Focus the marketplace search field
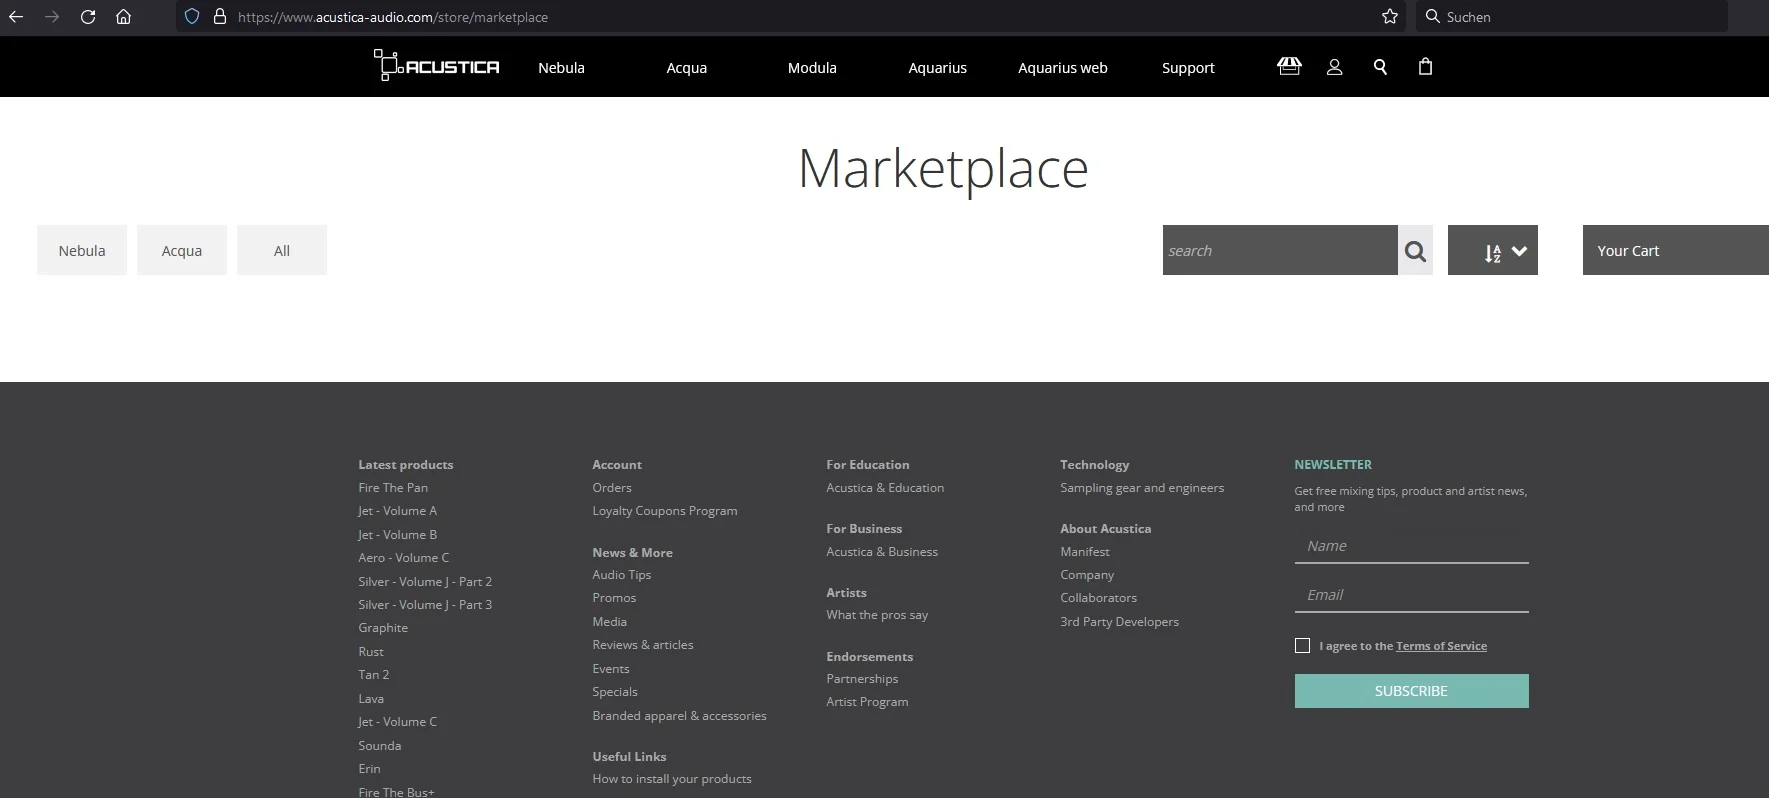 [x=1280, y=250]
